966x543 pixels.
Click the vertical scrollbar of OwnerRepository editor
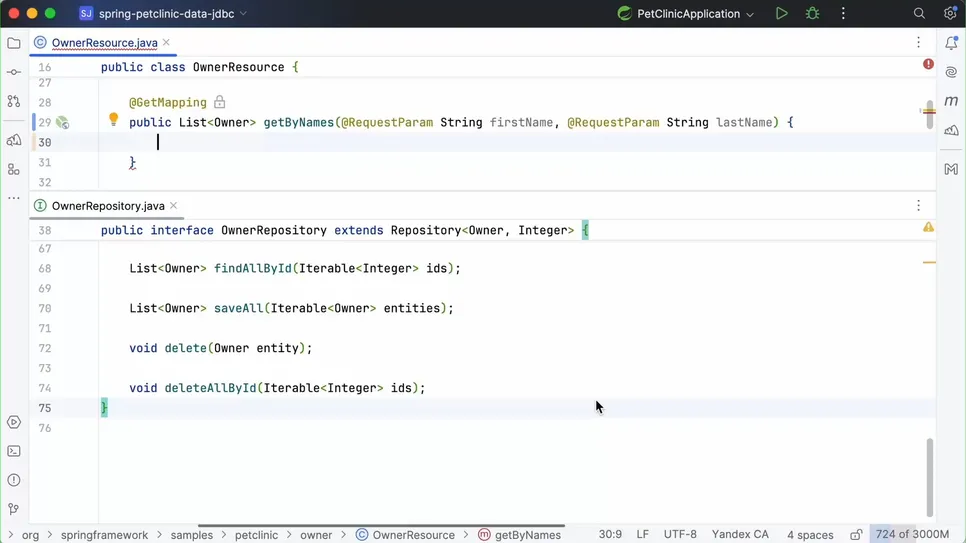930,477
